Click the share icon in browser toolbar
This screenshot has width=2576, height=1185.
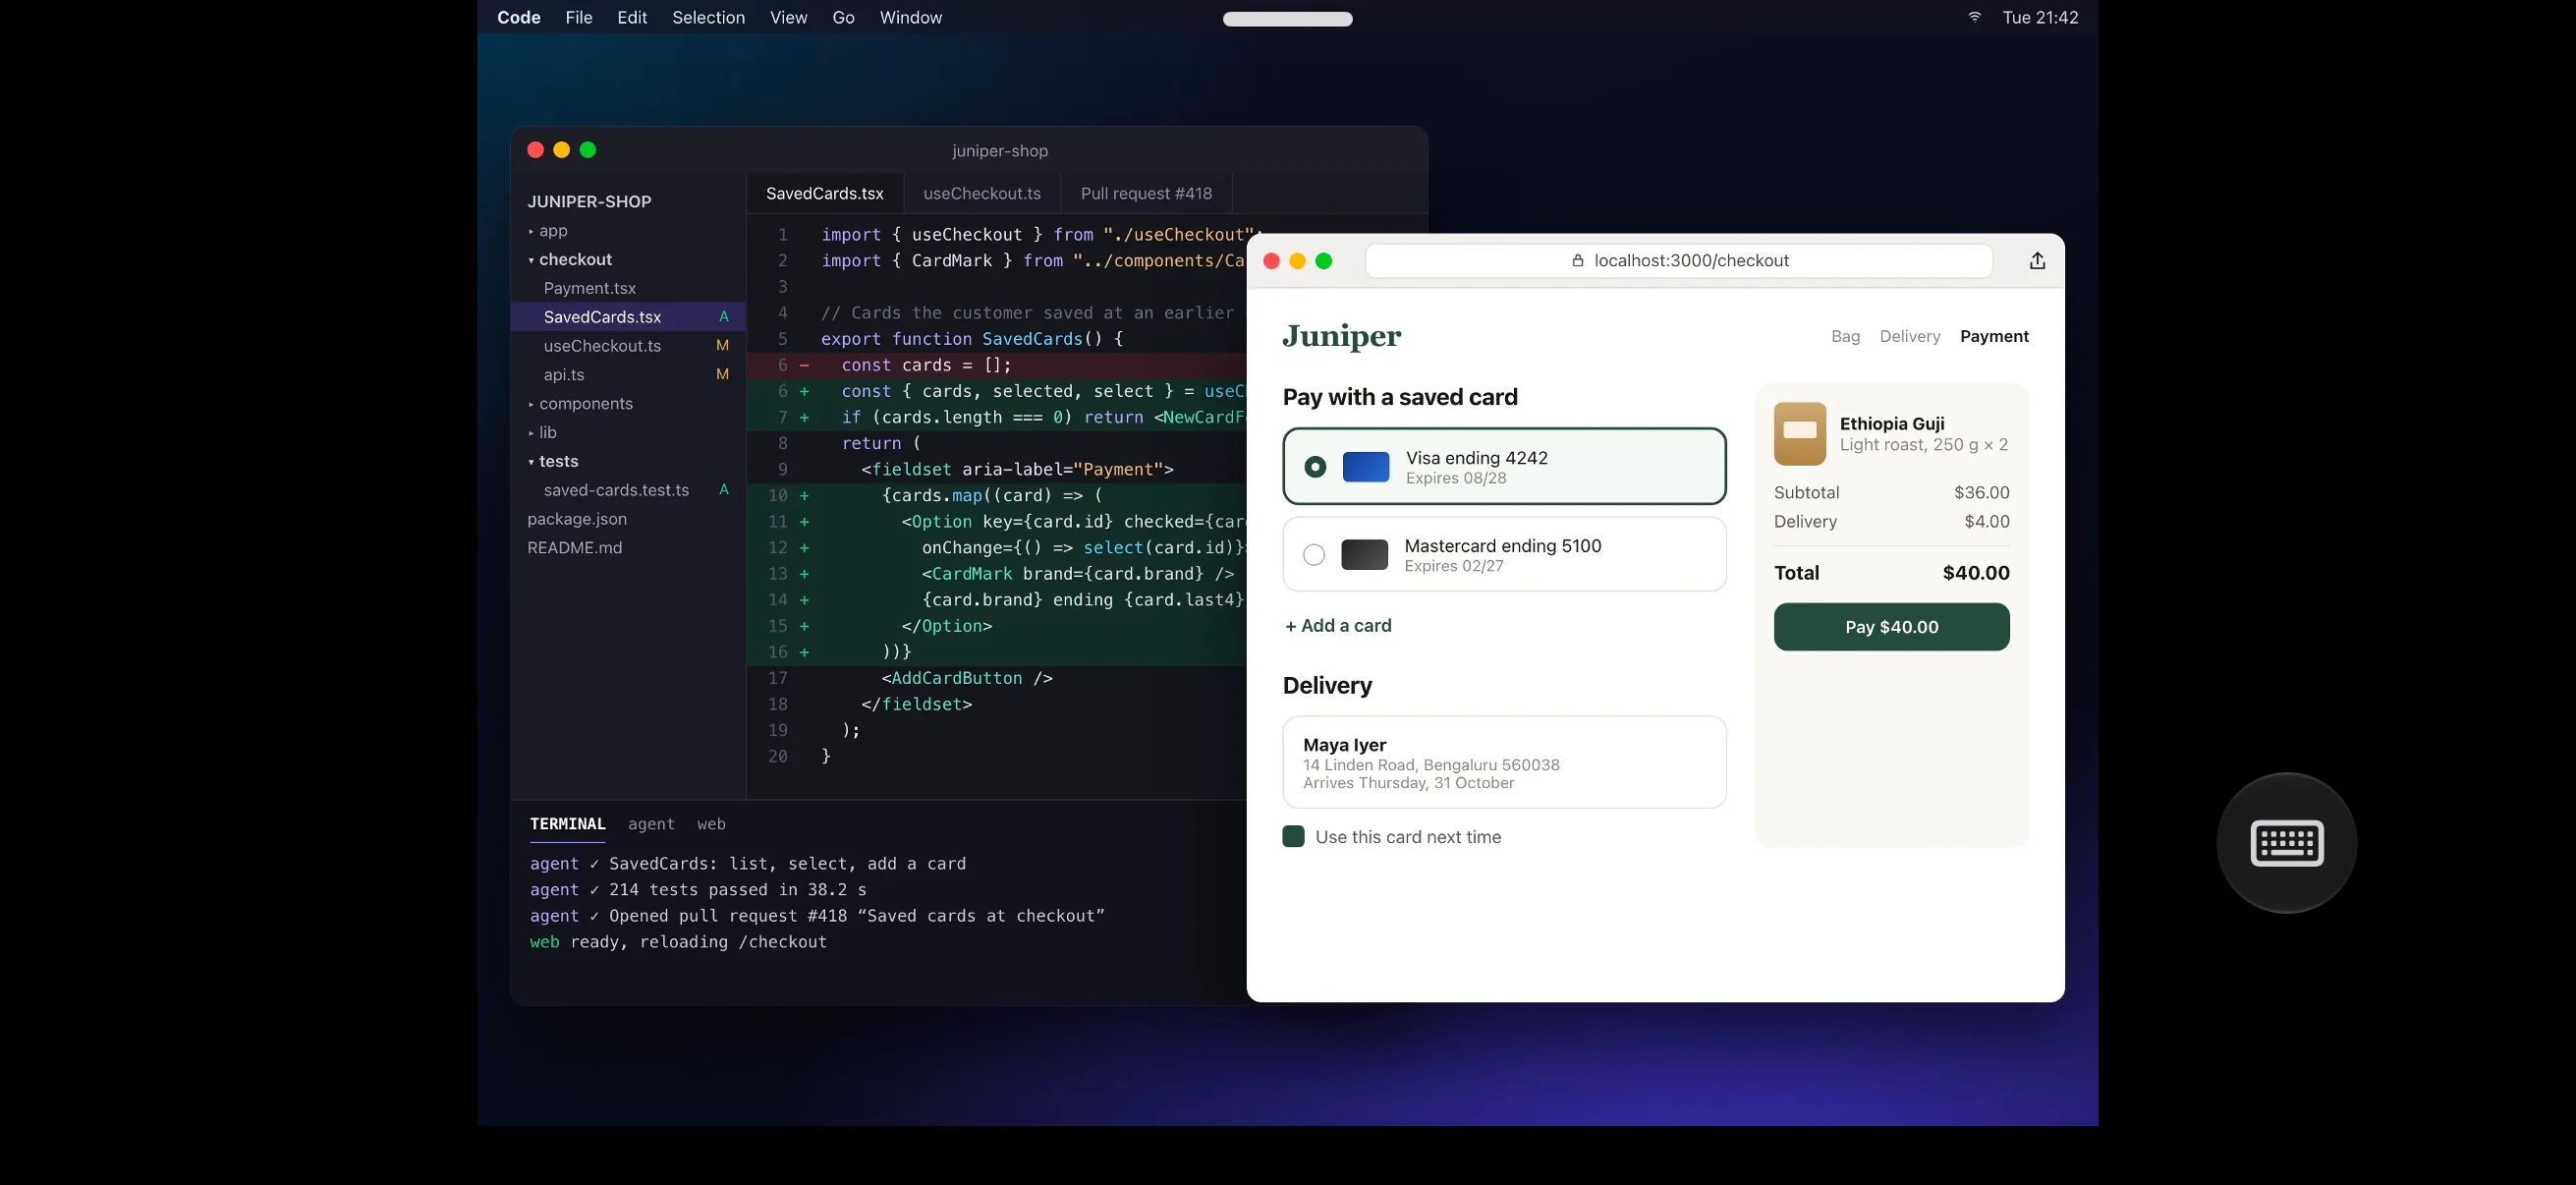pos(2037,261)
